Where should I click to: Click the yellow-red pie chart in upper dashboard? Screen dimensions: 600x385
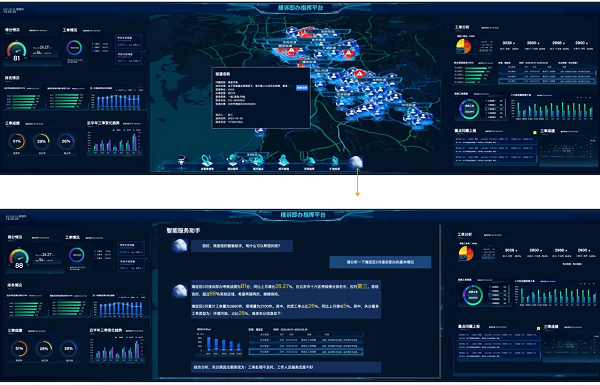pos(463,46)
